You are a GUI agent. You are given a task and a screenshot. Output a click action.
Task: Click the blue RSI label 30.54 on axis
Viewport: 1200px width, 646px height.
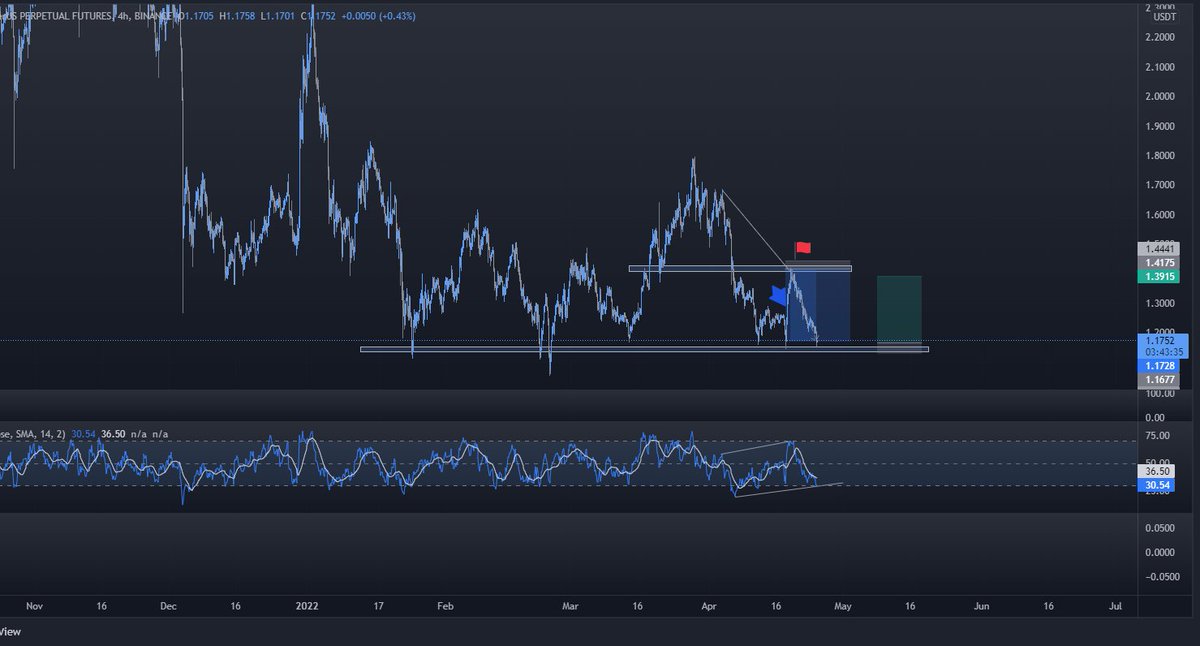(x=1158, y=484)
